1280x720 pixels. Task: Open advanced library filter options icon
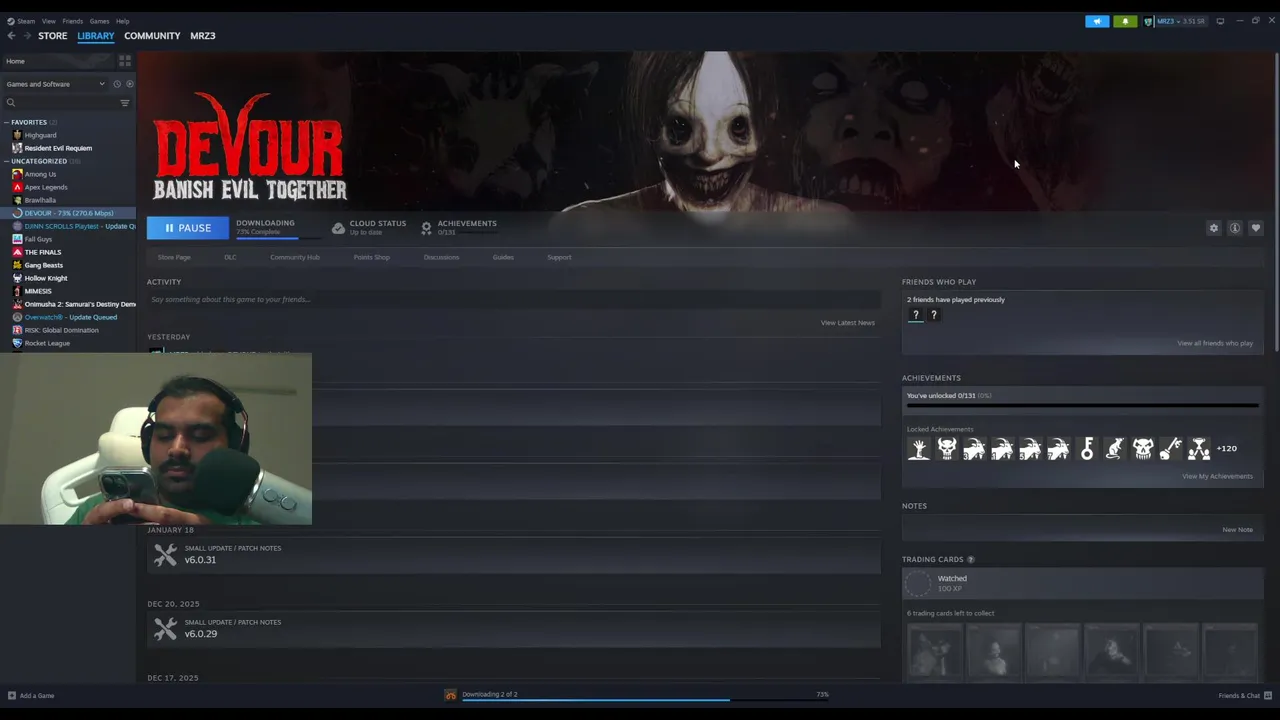click(x=125, y=102)
